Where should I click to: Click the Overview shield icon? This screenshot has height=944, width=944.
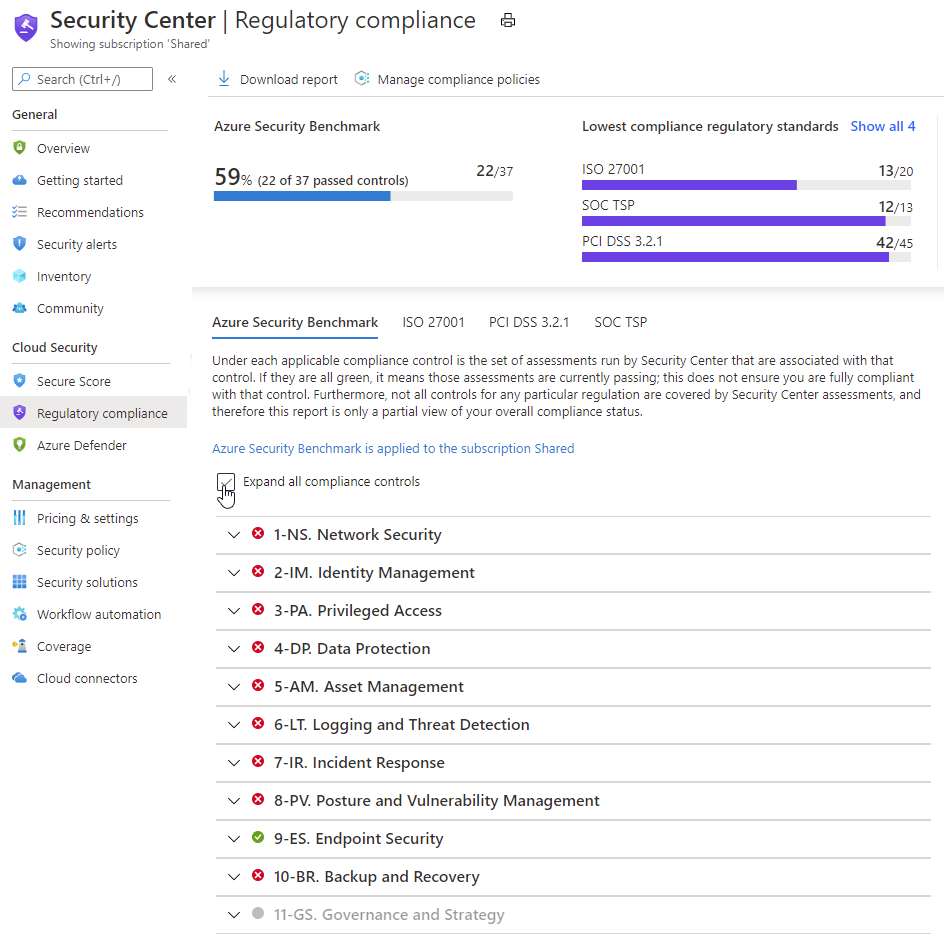coord(20,148)
